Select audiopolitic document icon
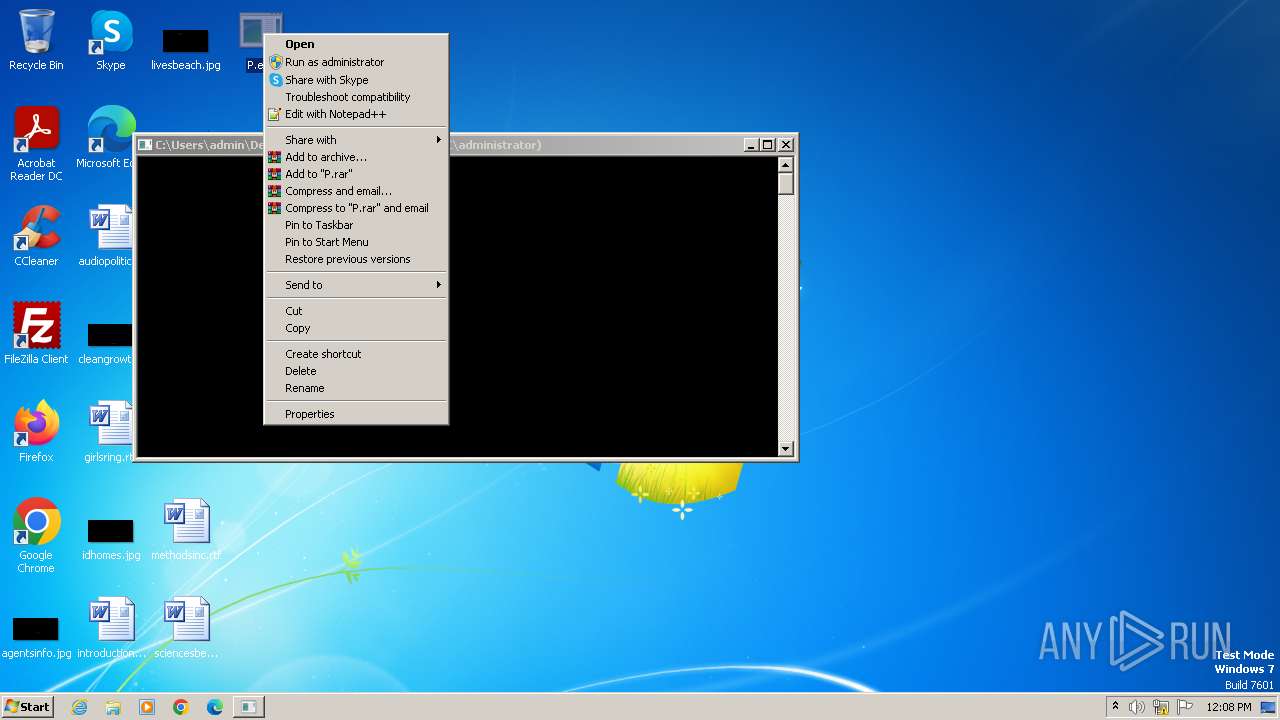Screen dimensions: 1280x720 (106, 236)
